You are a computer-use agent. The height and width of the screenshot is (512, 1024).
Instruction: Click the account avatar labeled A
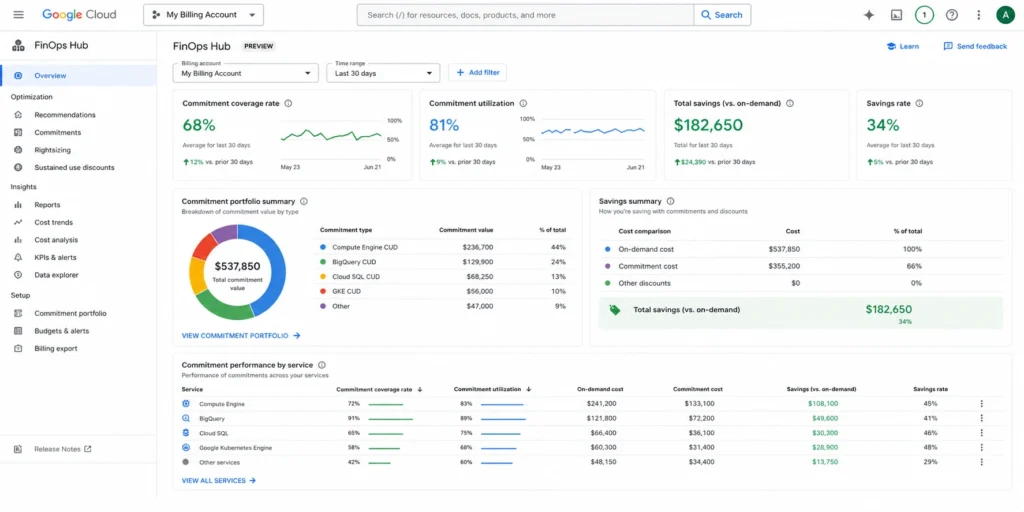coord(1005,15)
